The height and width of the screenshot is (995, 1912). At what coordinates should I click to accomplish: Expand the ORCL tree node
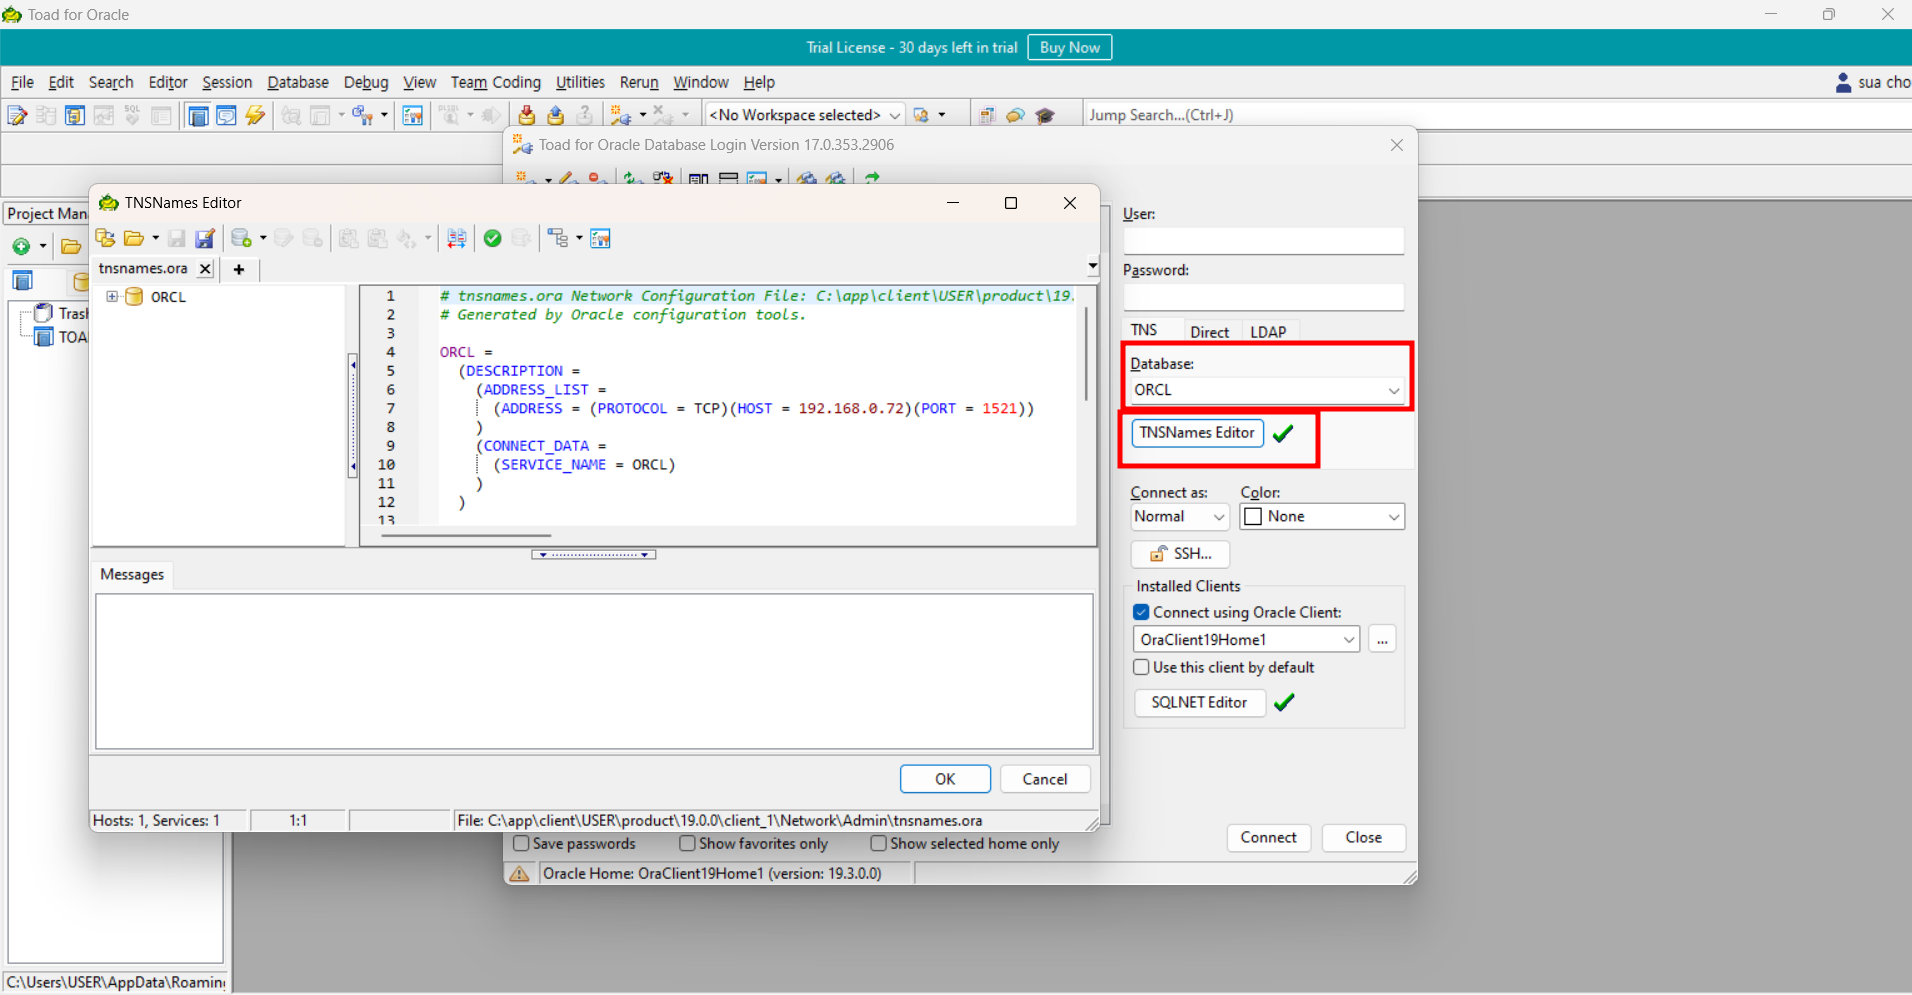(112, 297)
